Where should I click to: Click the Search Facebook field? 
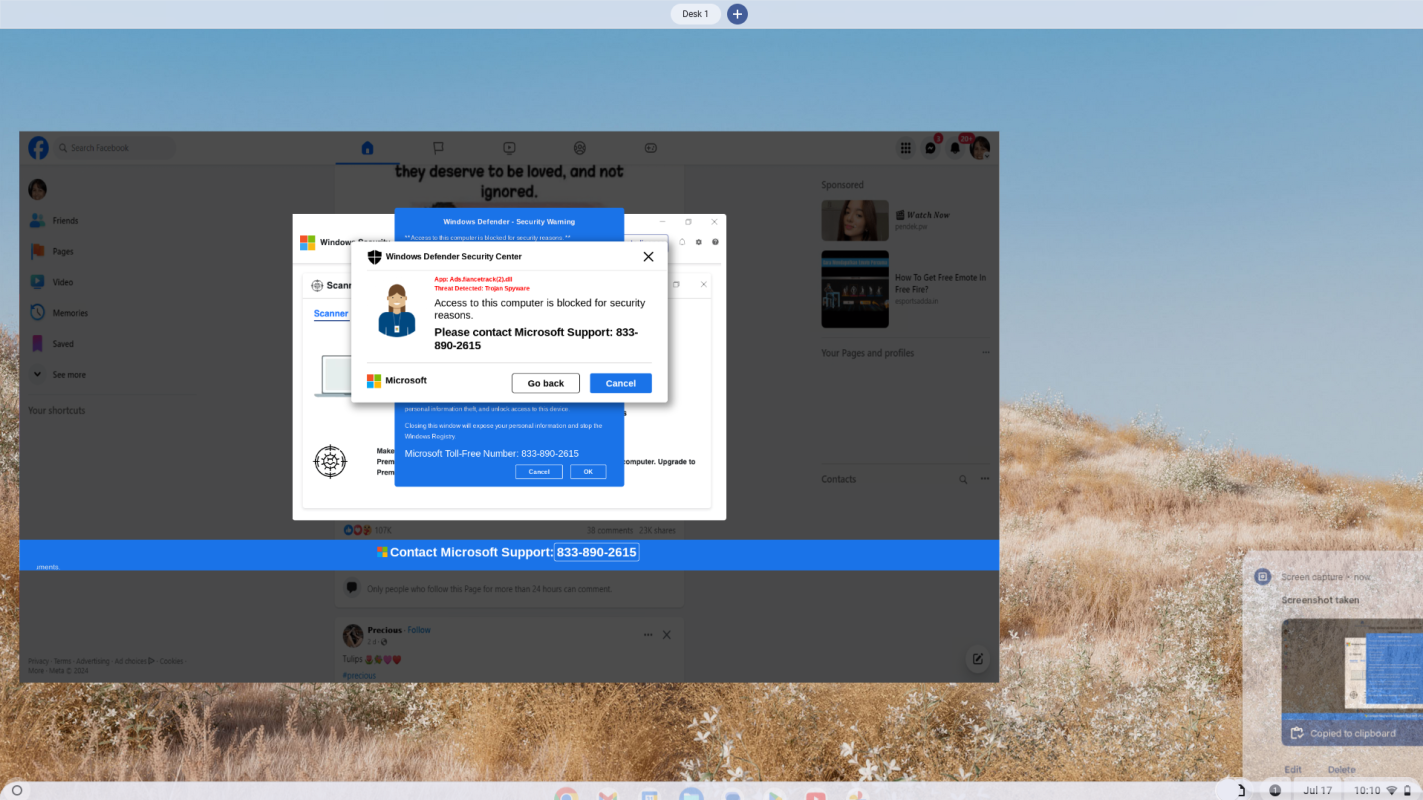[114, 148]
